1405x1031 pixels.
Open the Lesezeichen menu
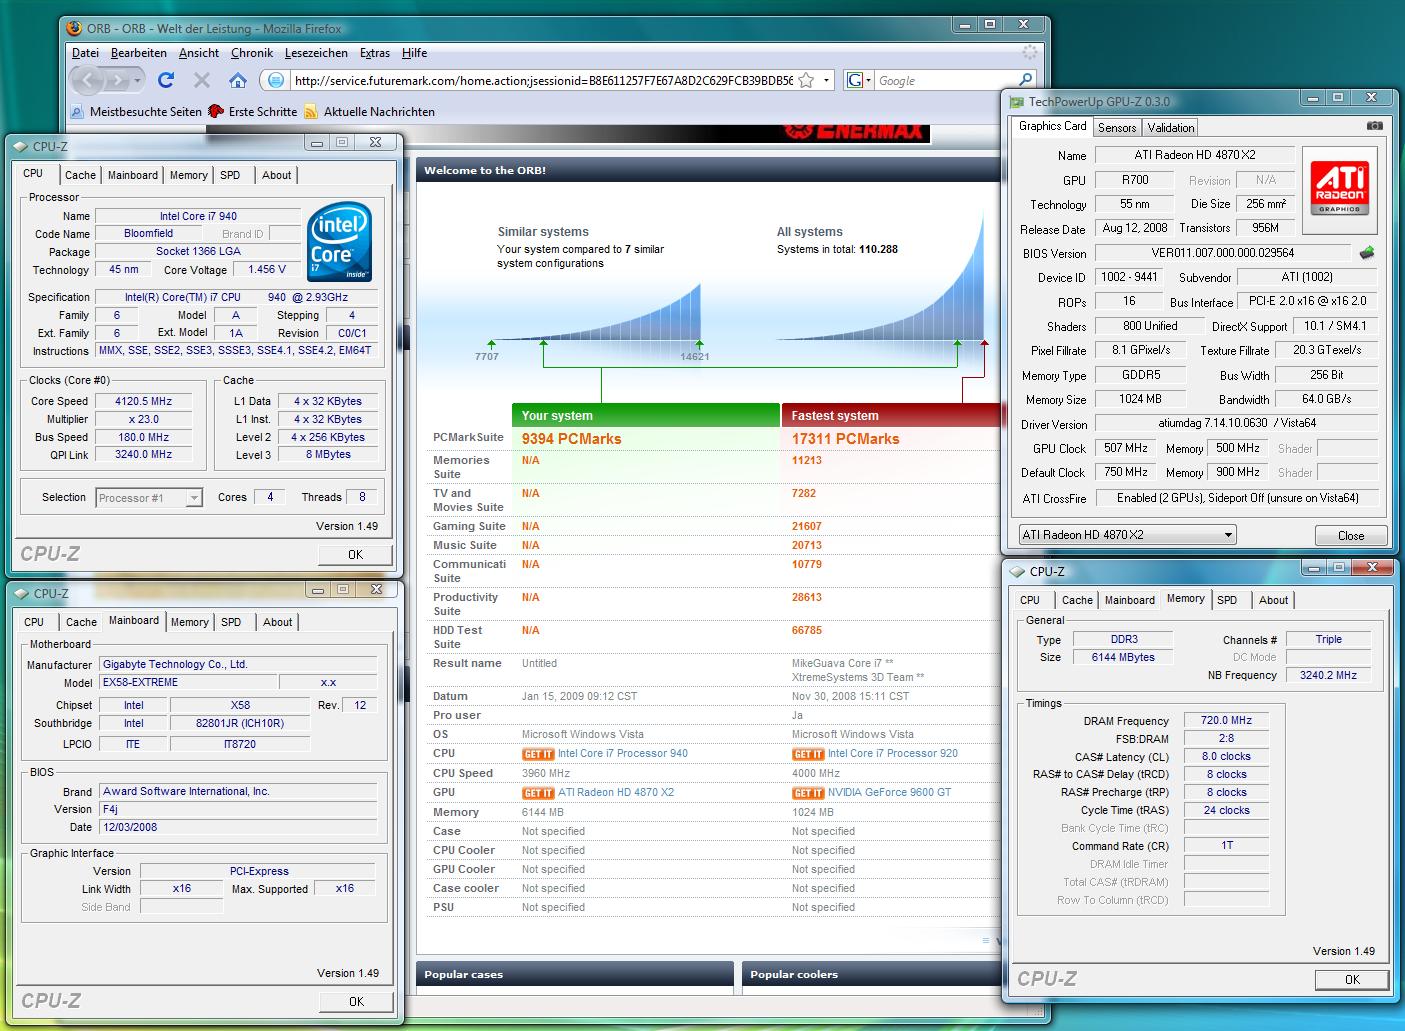pos(316,53)
